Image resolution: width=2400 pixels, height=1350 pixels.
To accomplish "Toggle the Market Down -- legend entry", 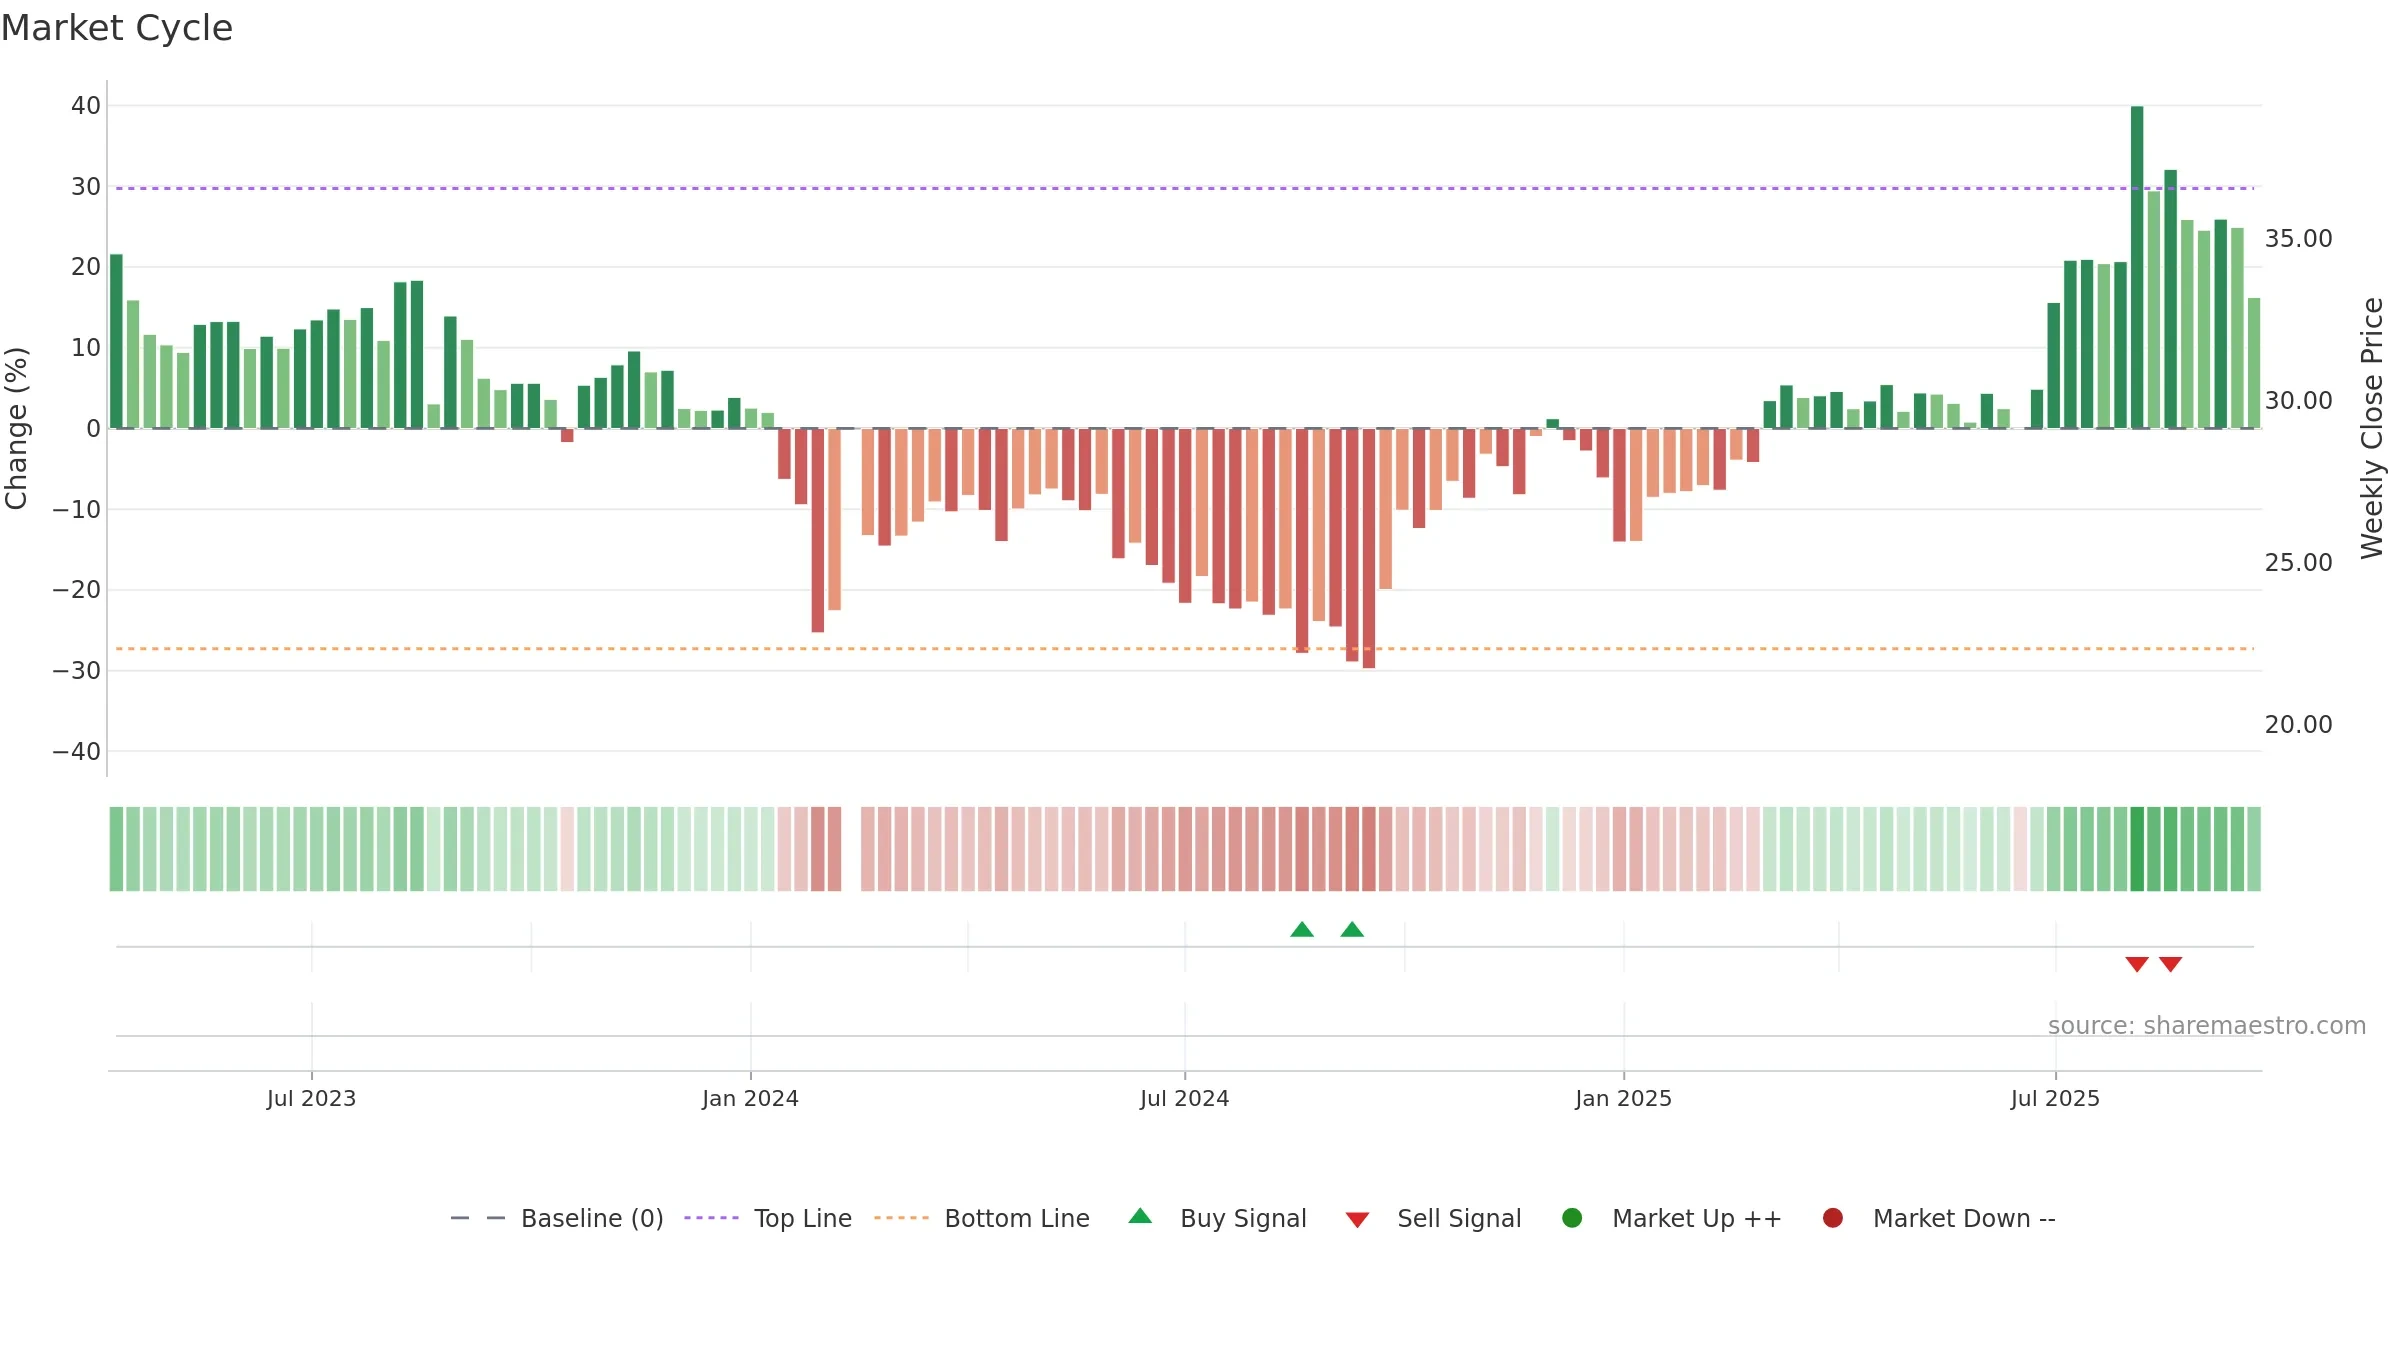I will (x=1939, y=1218).
